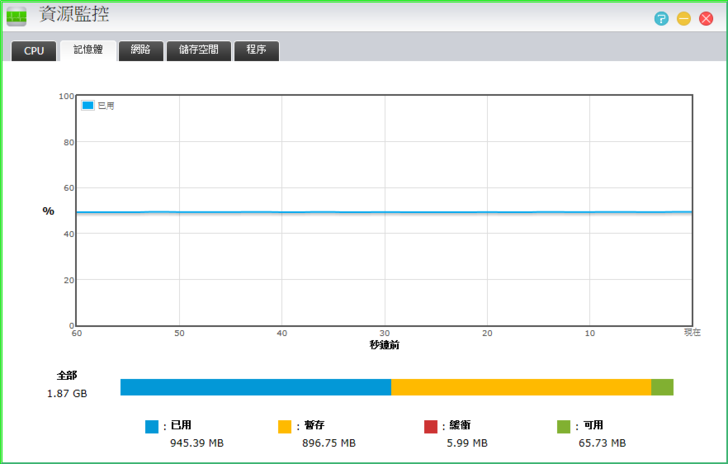The height and width of the screenshot is (464, 728).
Task: Click the yellow cached segment of memory bar
Action: click(x=520, y=387)
